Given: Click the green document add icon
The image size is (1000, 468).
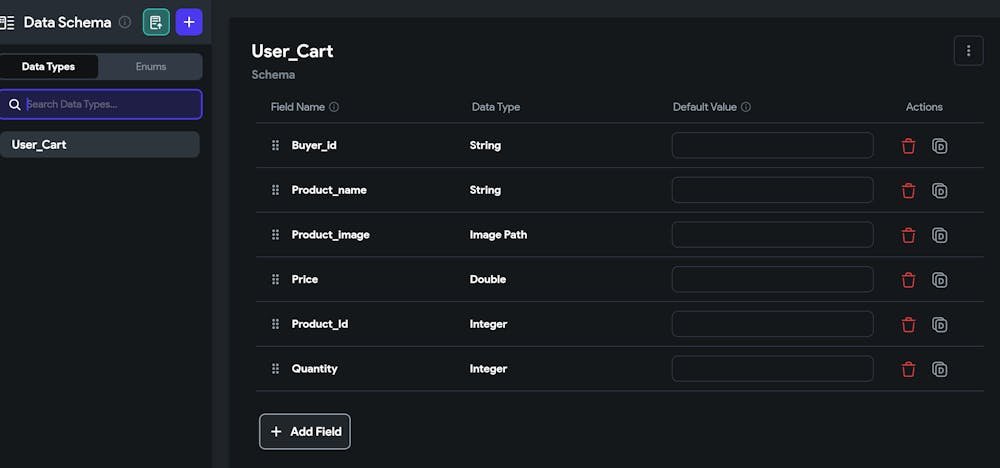Looking at the screenshot, I should click(156, 22).
